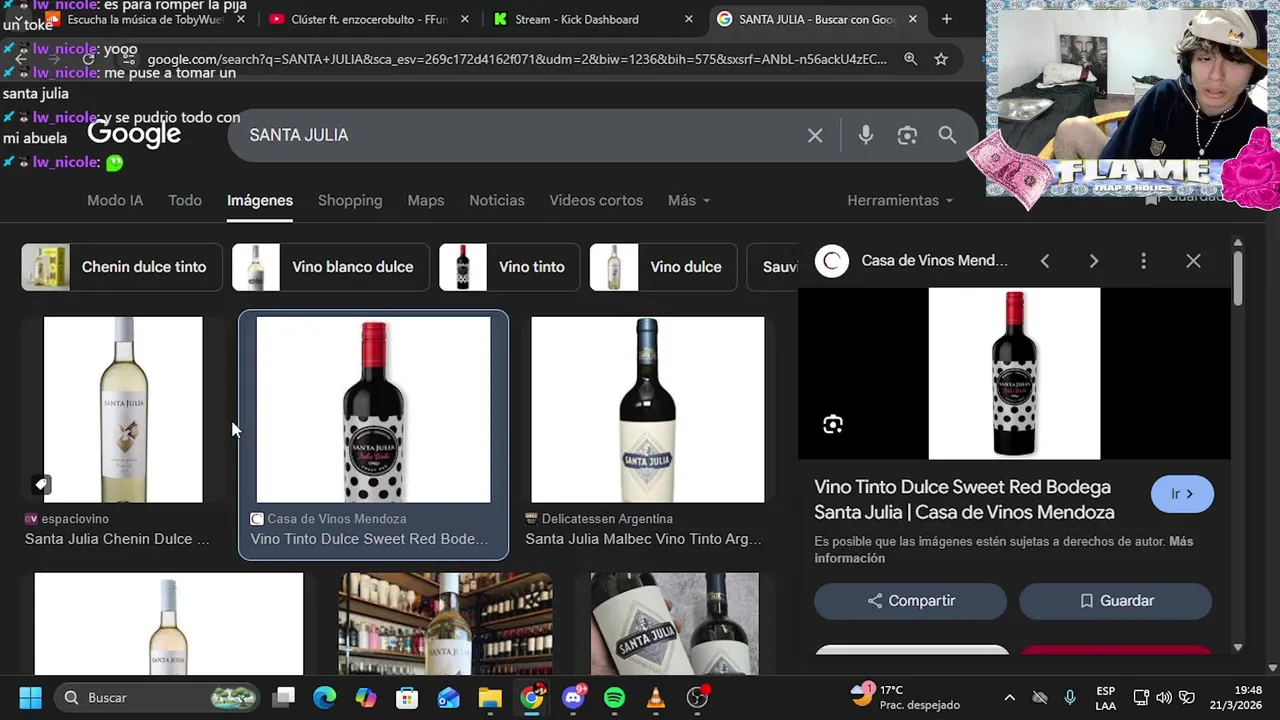This screenshot has width=1280, height=720.
Task: Open Task View from the taskbar
Action: pos(284,697)
